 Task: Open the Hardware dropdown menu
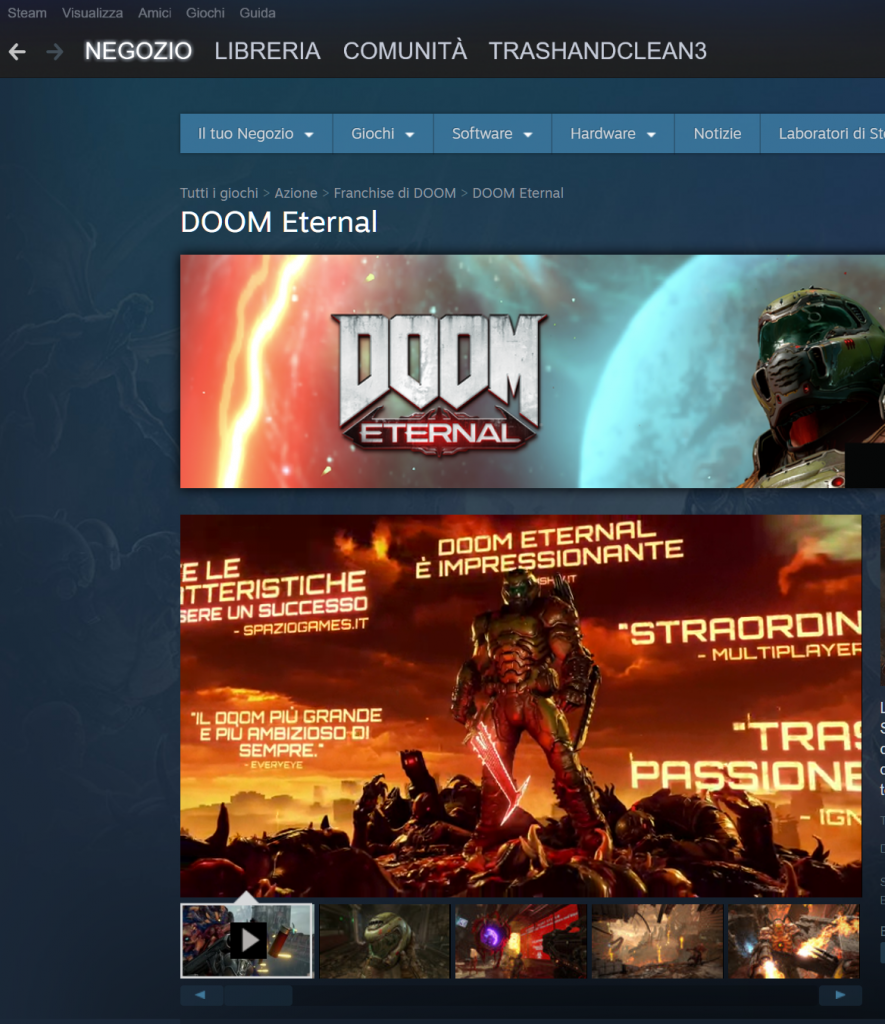pyautogui.click(x=612, y=134)
